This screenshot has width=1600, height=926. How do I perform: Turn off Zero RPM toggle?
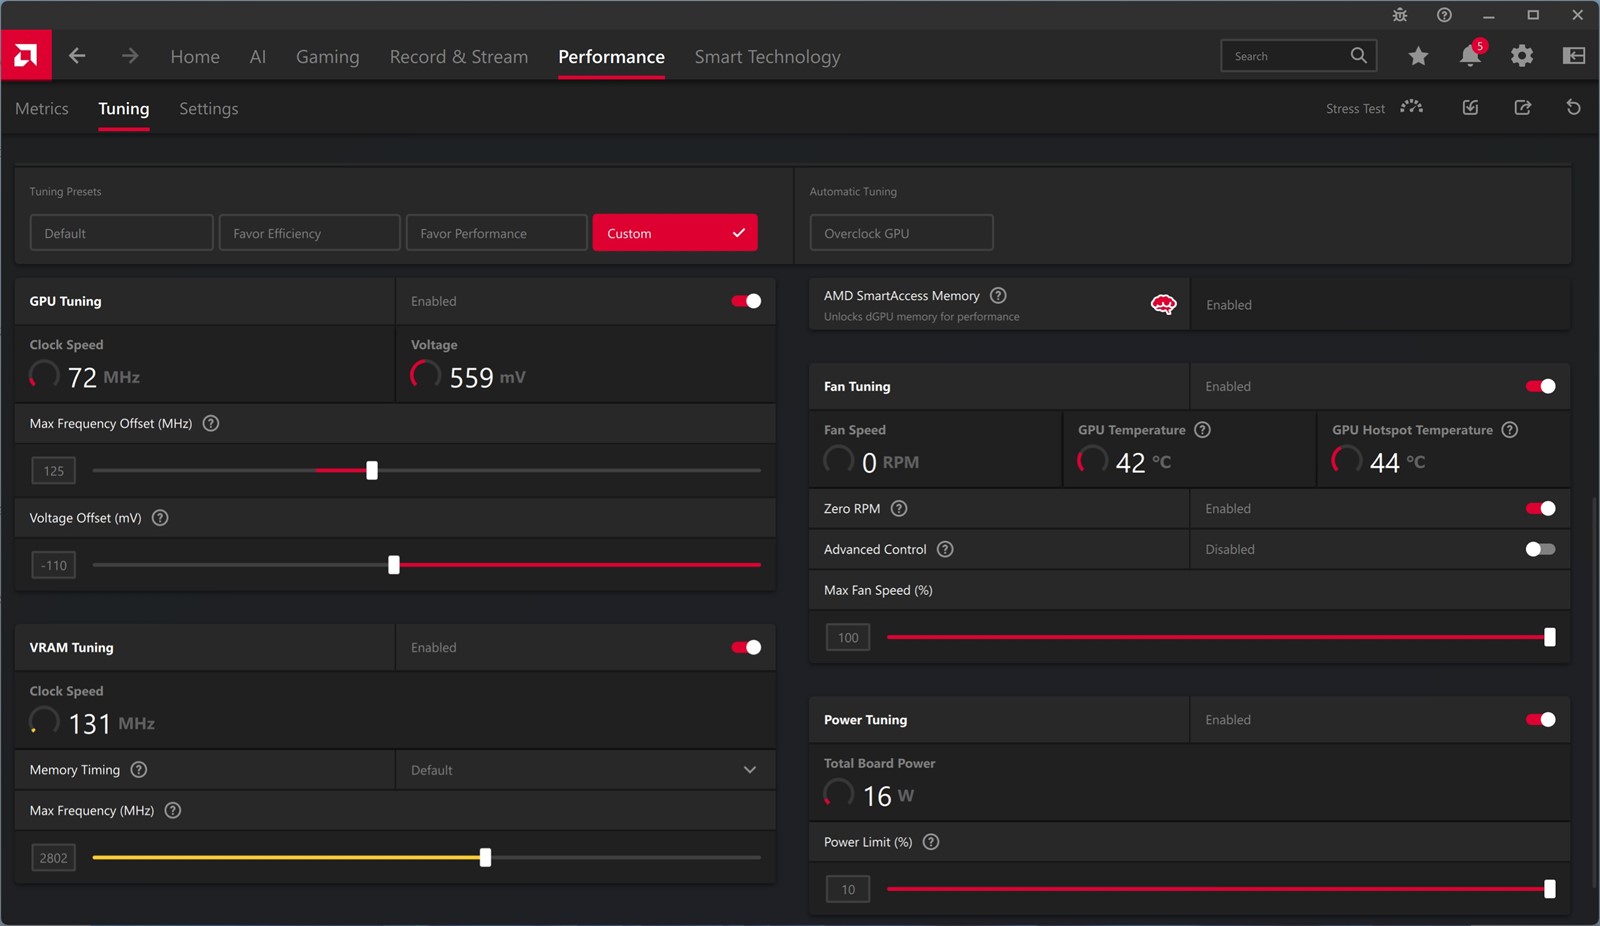point(1540,509)
